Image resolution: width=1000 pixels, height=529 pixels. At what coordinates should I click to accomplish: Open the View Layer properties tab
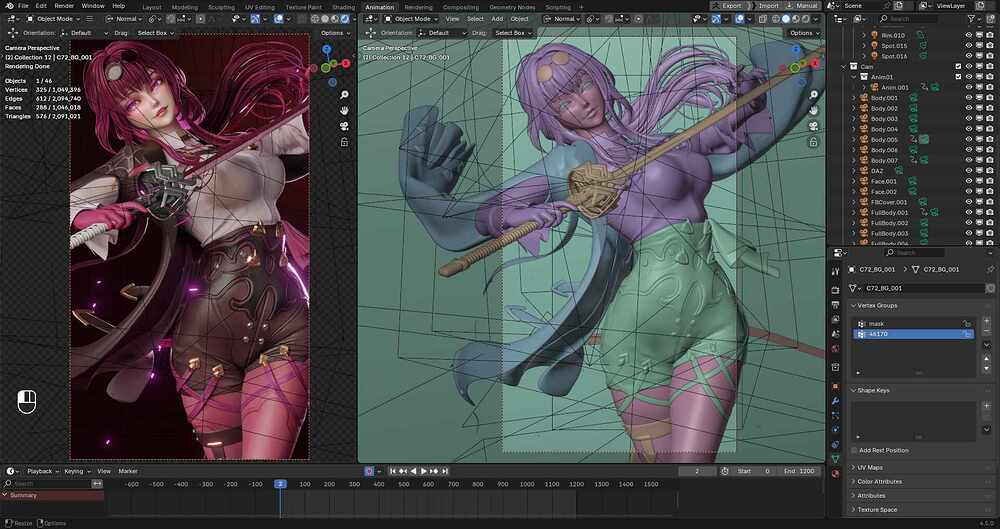click(836, 319)
